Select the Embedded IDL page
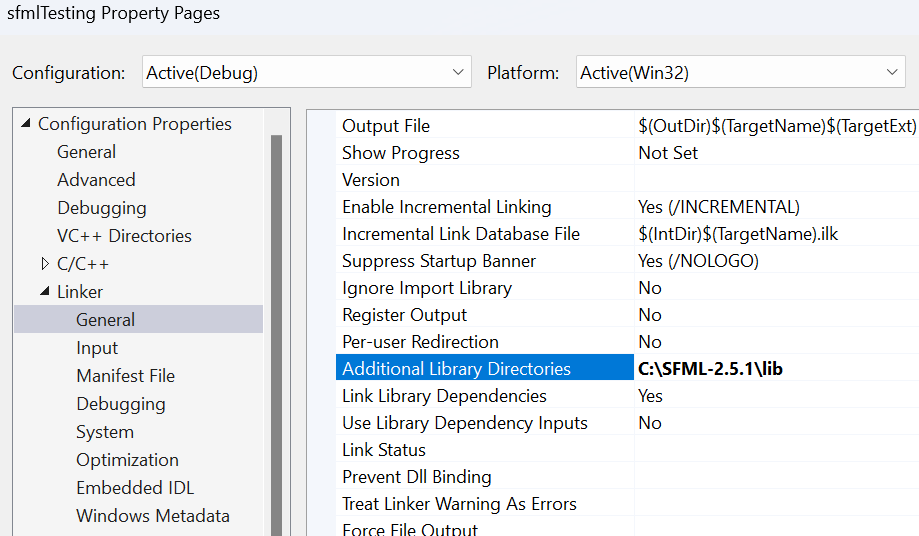The width and height of the screenshot is (919, 536). (135, 488)
